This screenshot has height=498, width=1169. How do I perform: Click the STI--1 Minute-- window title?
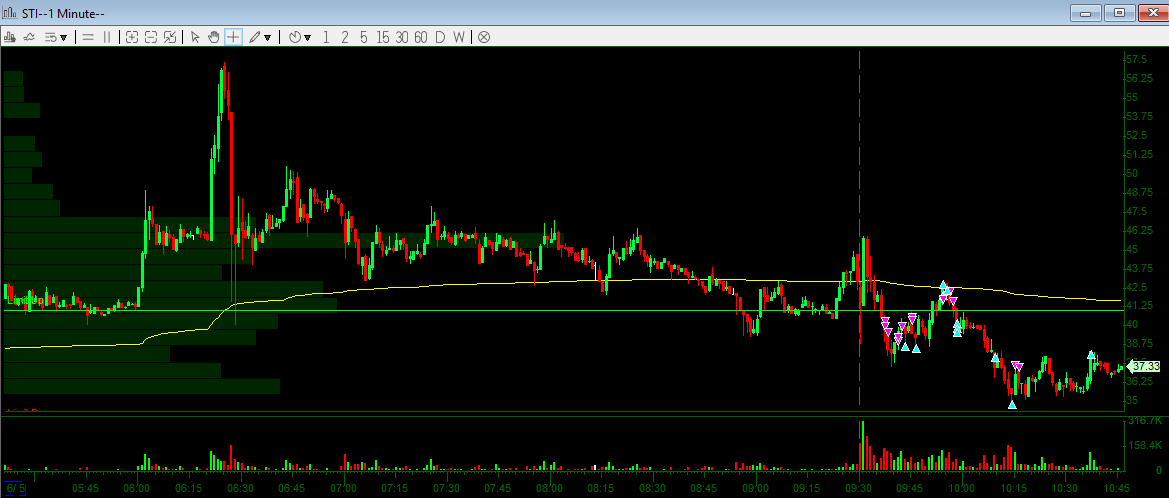pos(62,13)
